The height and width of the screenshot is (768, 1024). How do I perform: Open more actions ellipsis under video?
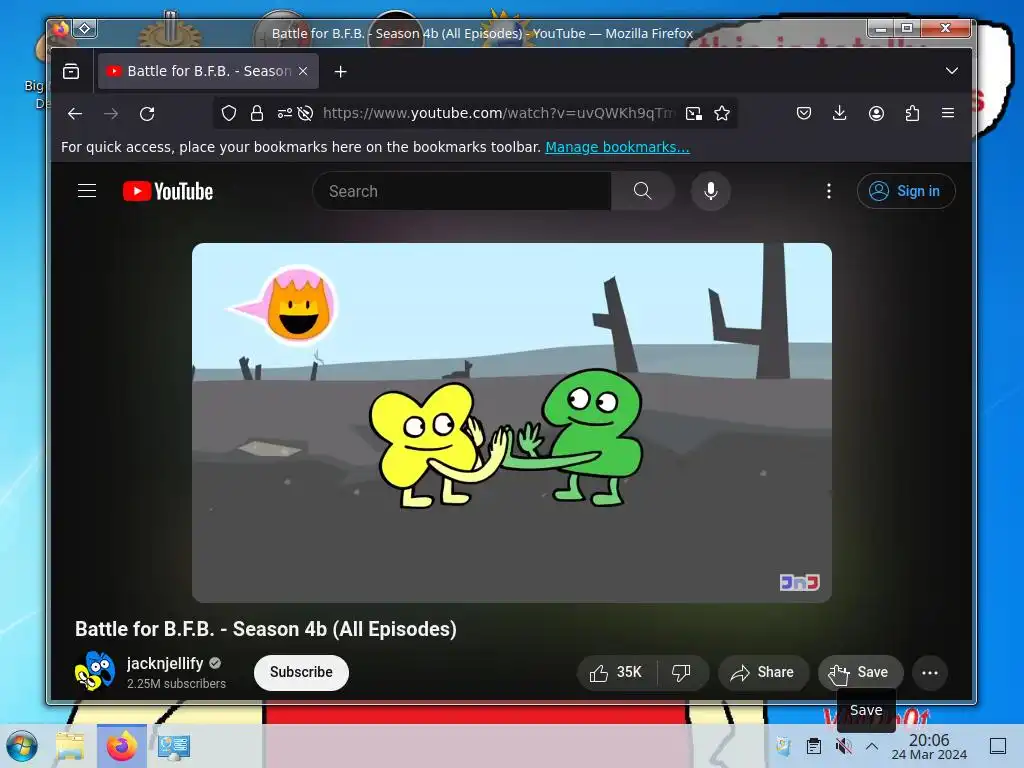point(930,673)
